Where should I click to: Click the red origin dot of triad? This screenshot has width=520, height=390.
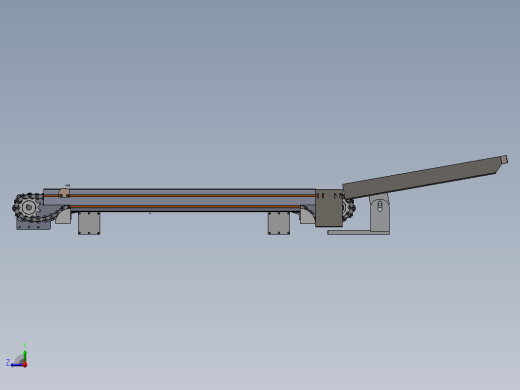[25, 365]
